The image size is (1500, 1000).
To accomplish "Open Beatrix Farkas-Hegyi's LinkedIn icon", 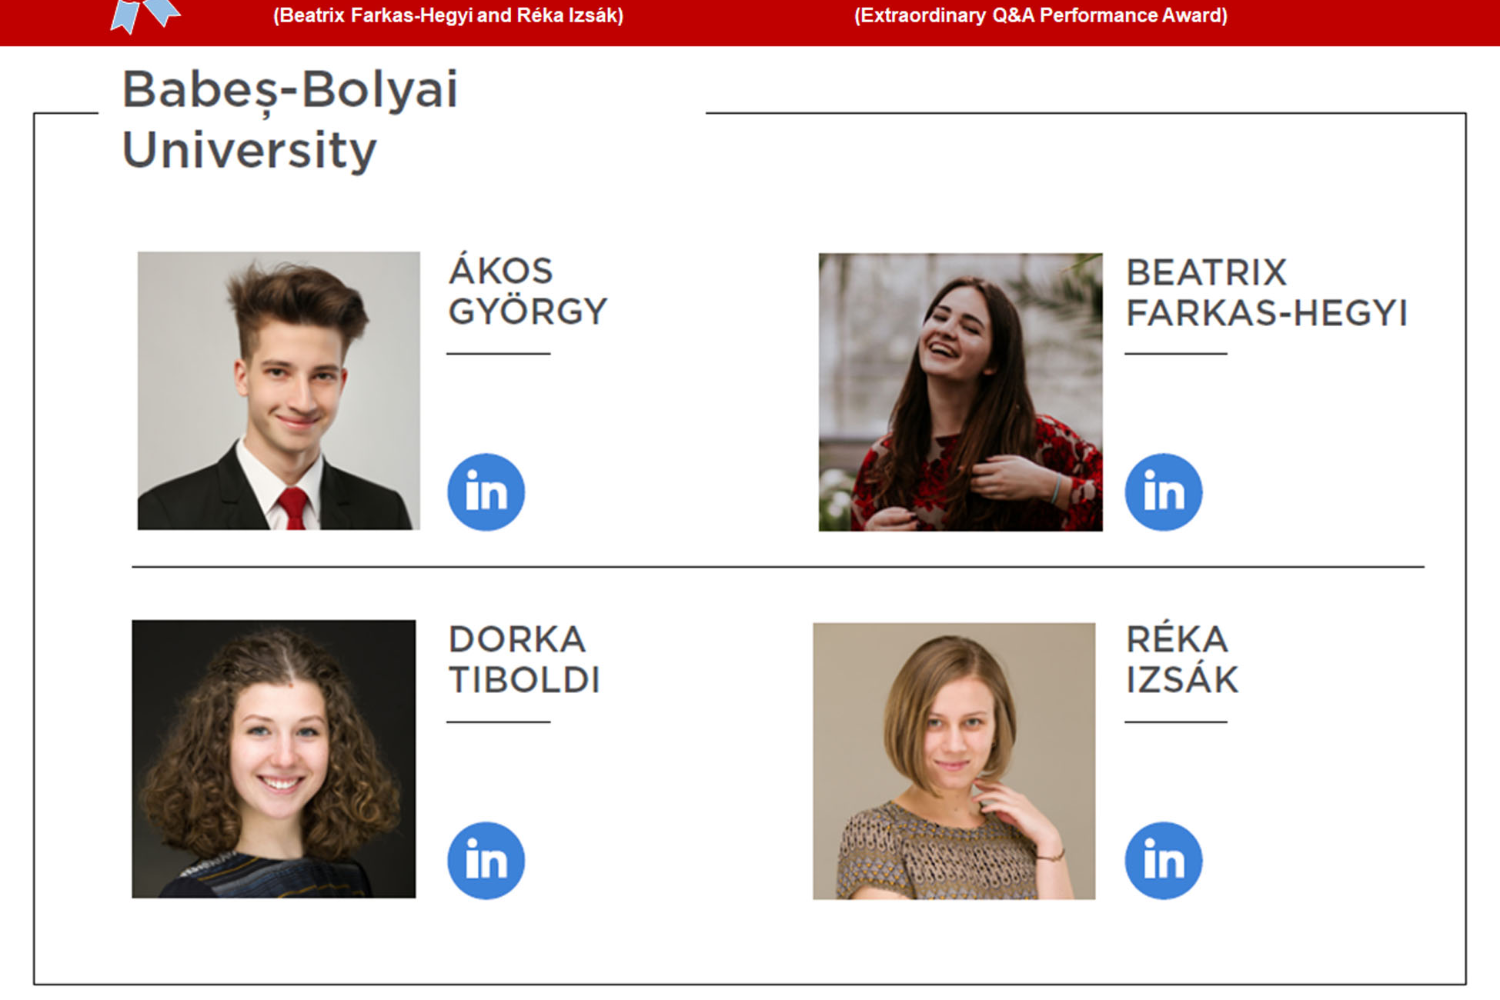I will [x=1163, y=492].
